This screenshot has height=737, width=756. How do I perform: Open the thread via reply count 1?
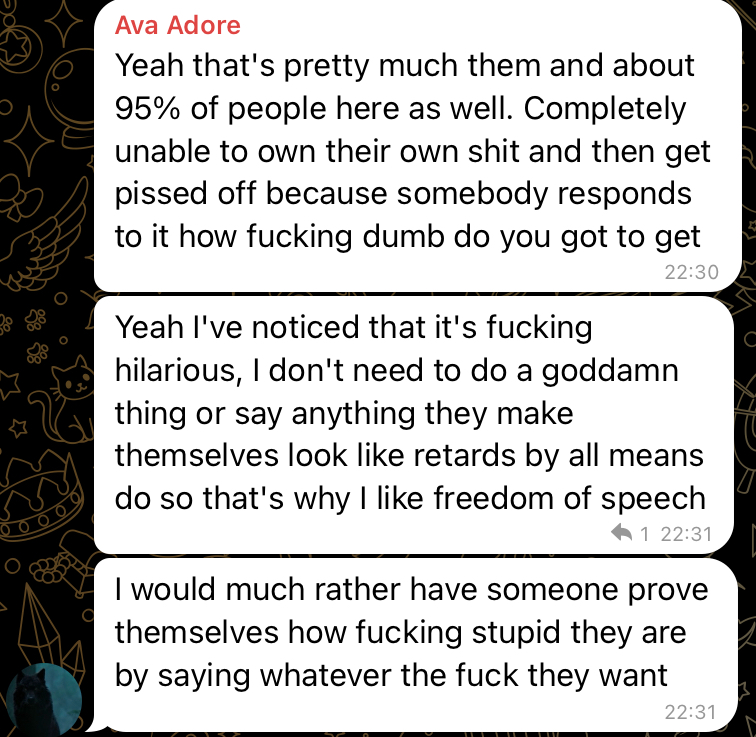645,534
